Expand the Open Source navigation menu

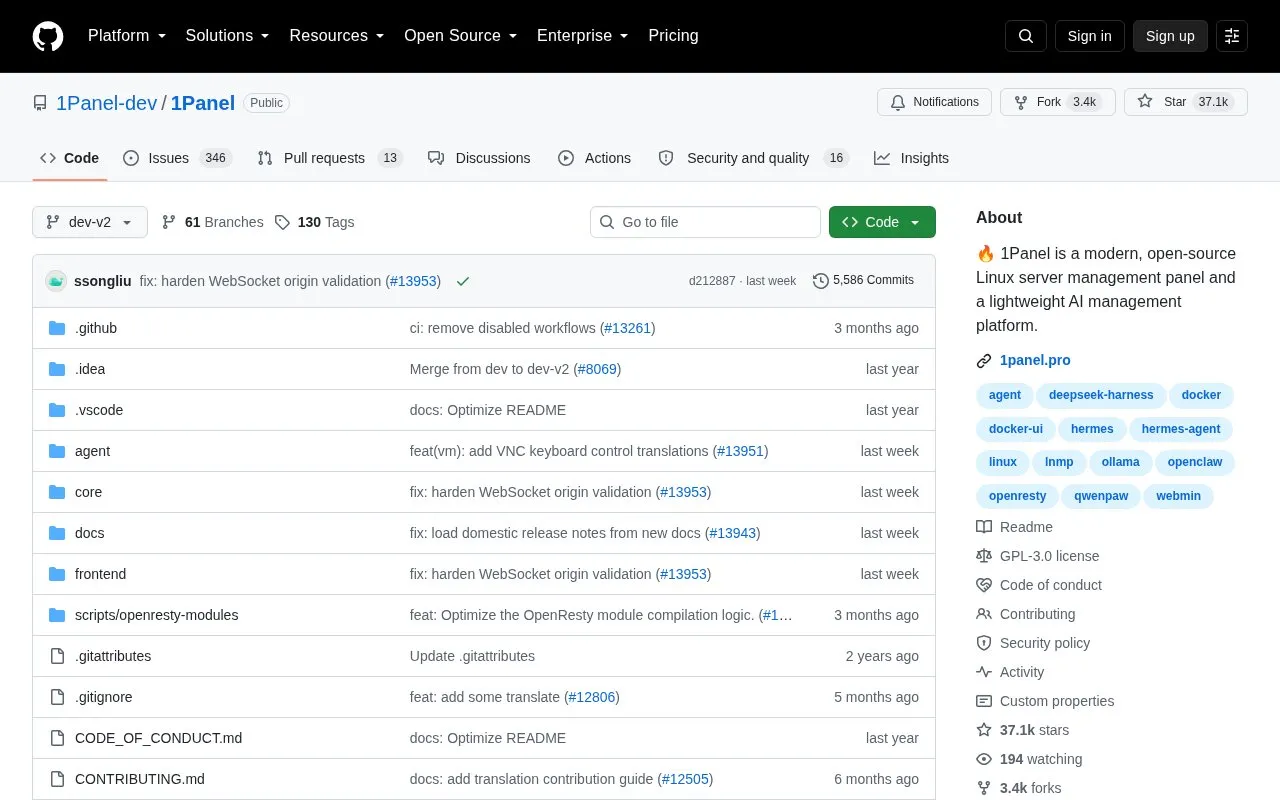coord(461,36)
